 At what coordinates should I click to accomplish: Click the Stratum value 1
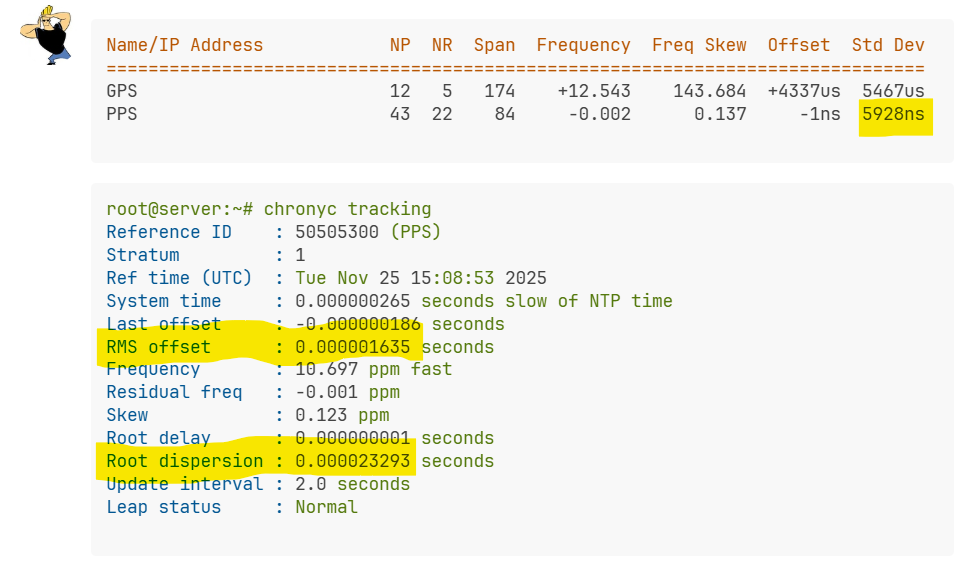tap(300, 255)
